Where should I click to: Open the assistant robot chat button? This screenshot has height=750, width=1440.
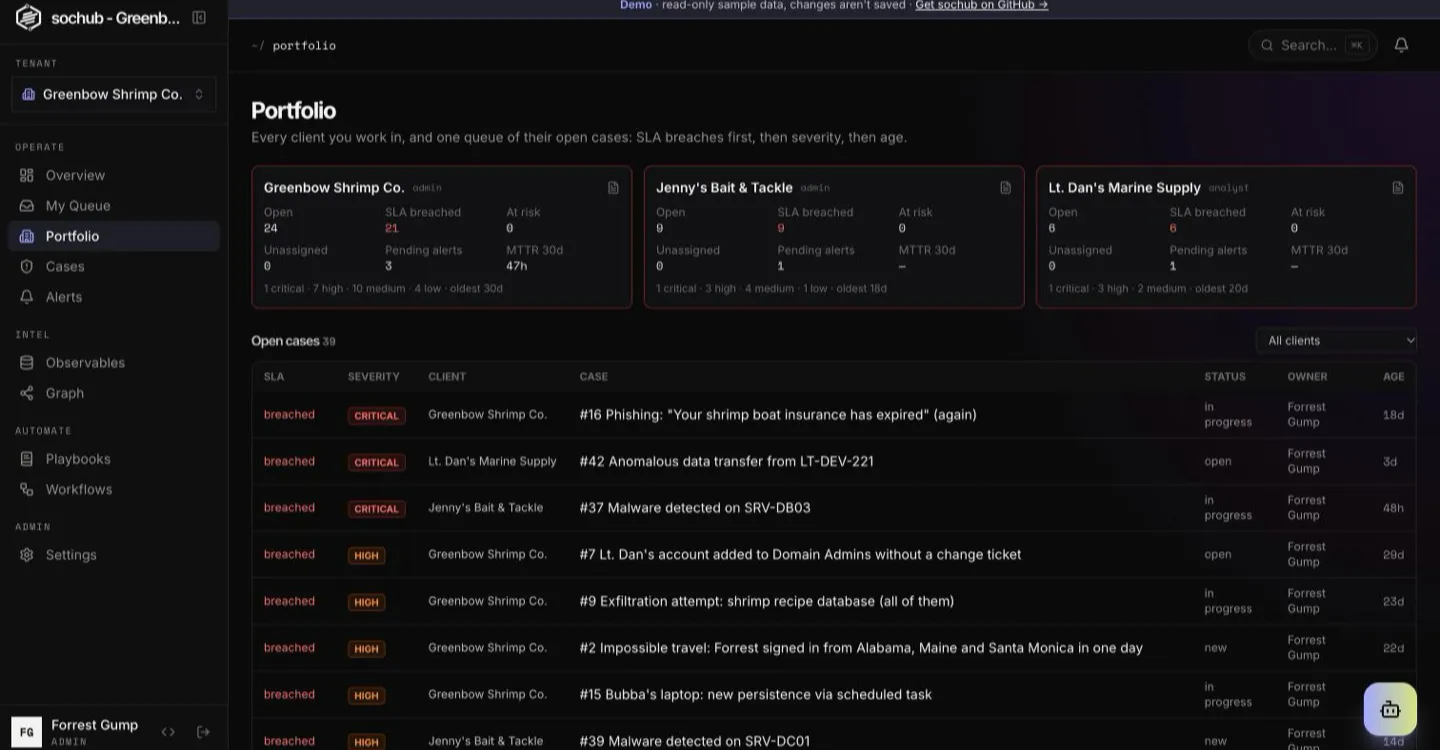point(1390,709)
